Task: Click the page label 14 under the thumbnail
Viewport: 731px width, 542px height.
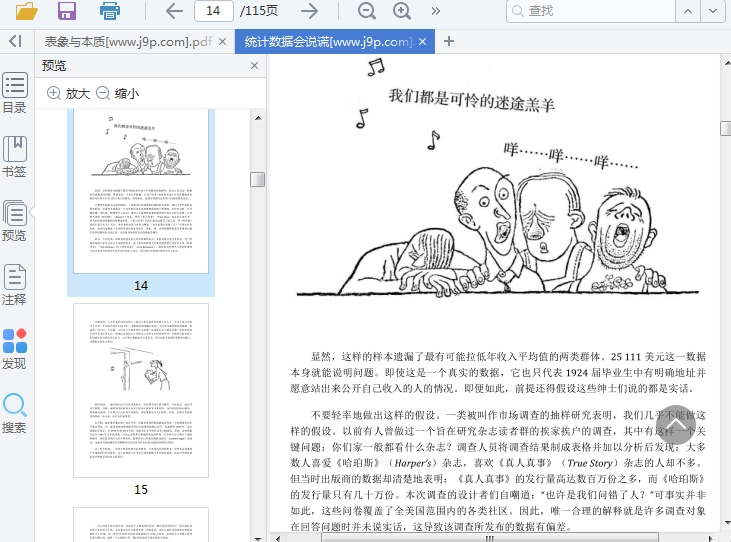Action: click(141, 285)
